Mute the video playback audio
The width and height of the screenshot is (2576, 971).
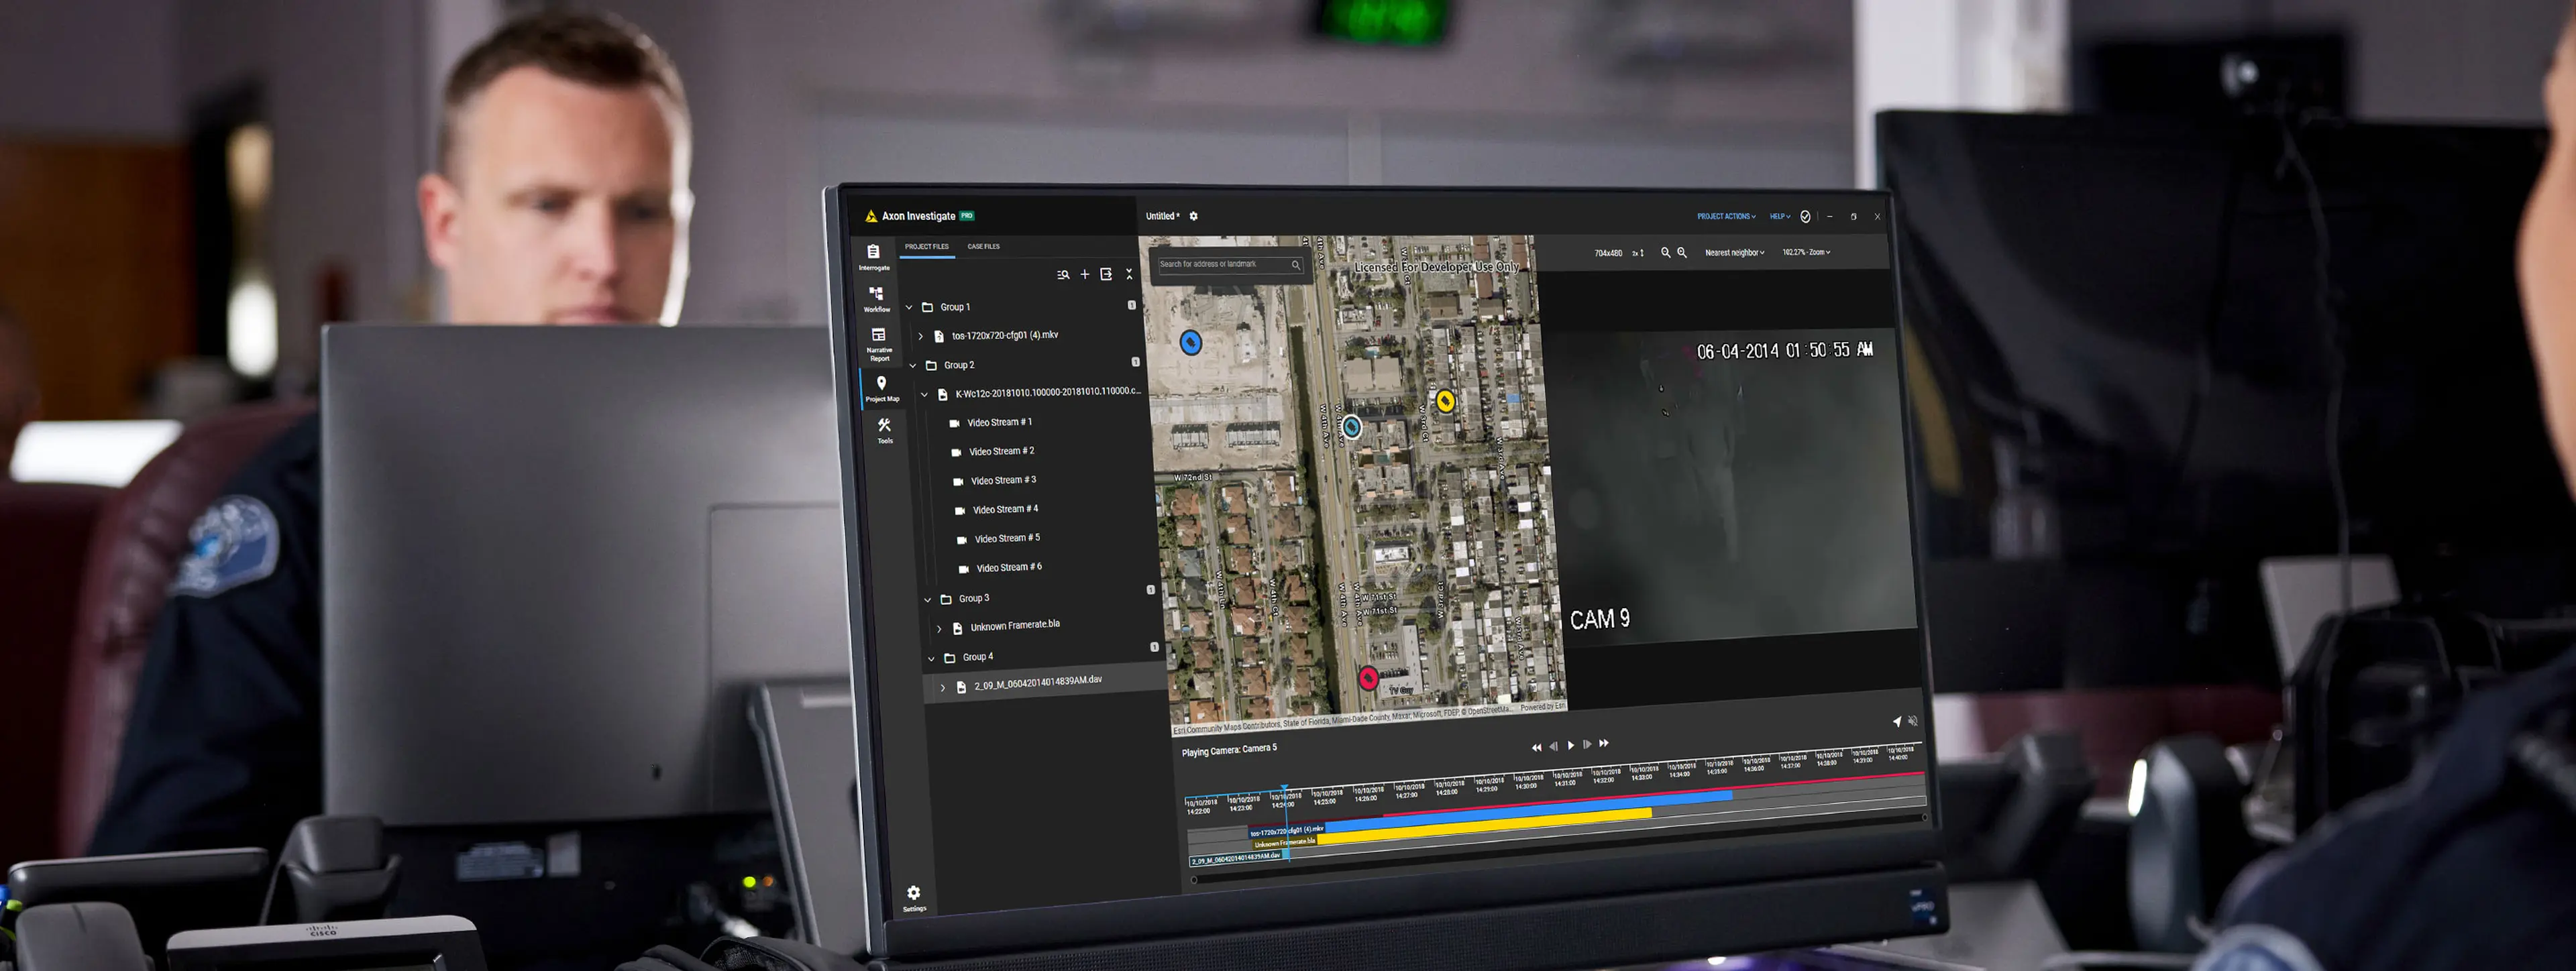pyautogui.click(x=1912, y=721)
